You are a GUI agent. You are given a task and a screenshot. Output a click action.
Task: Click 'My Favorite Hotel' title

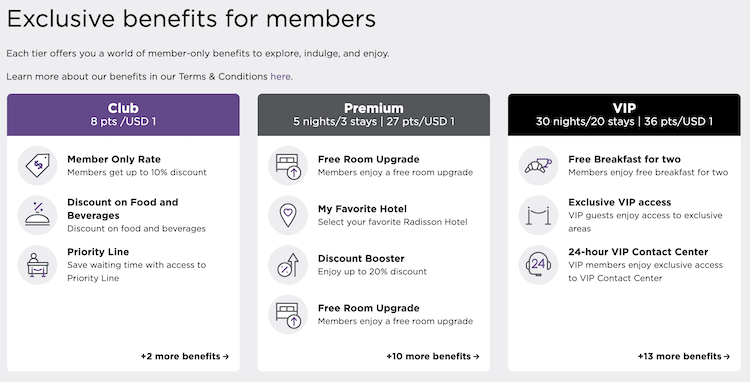(x=362, y=209)
